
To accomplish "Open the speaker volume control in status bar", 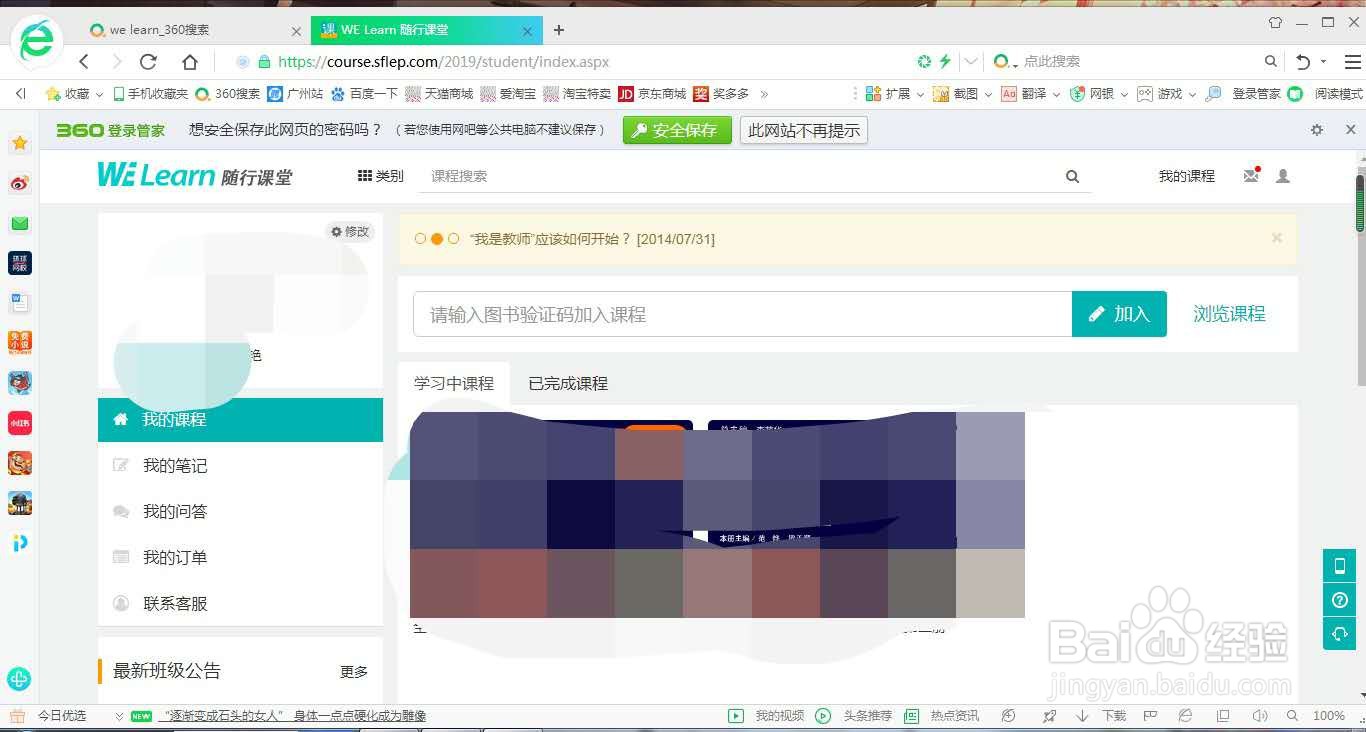I will [1258, 716].
